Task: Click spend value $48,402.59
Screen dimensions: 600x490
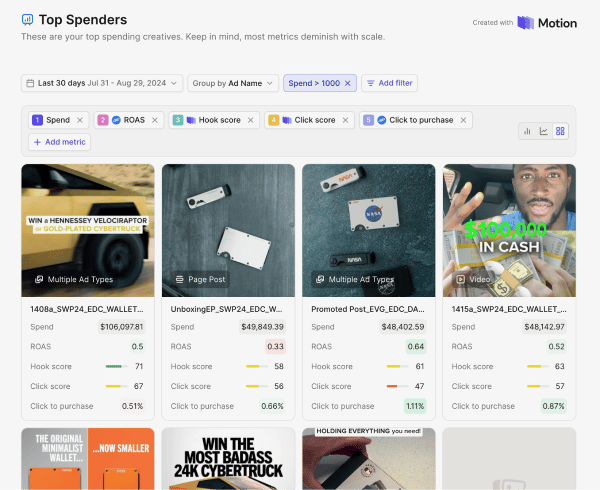Action: (x=403, y=327)
